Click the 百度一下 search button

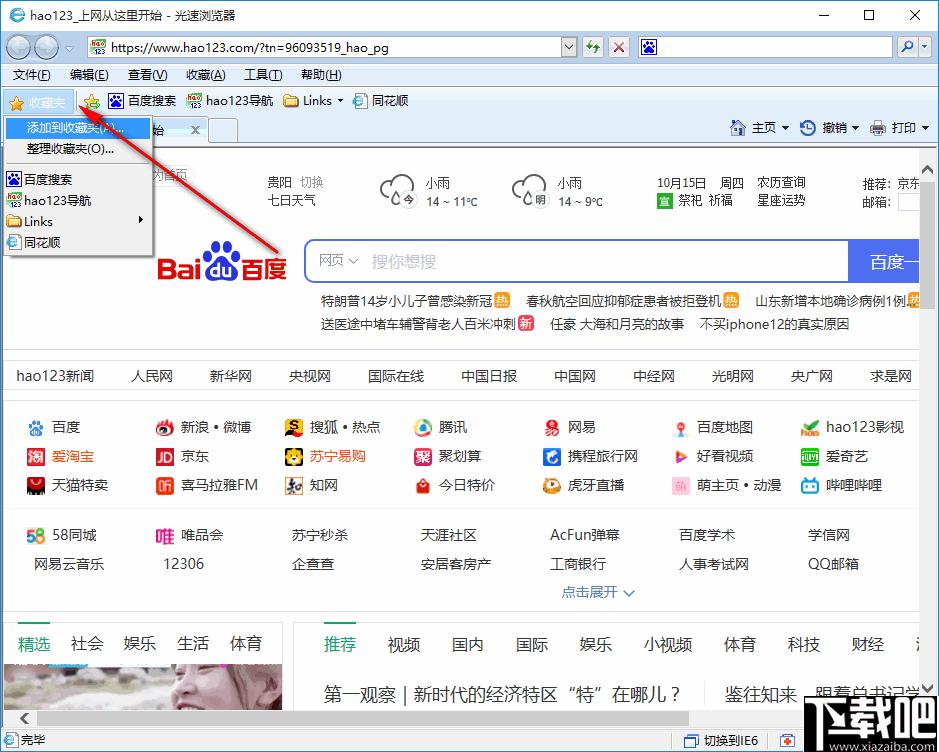click(883, 261)
